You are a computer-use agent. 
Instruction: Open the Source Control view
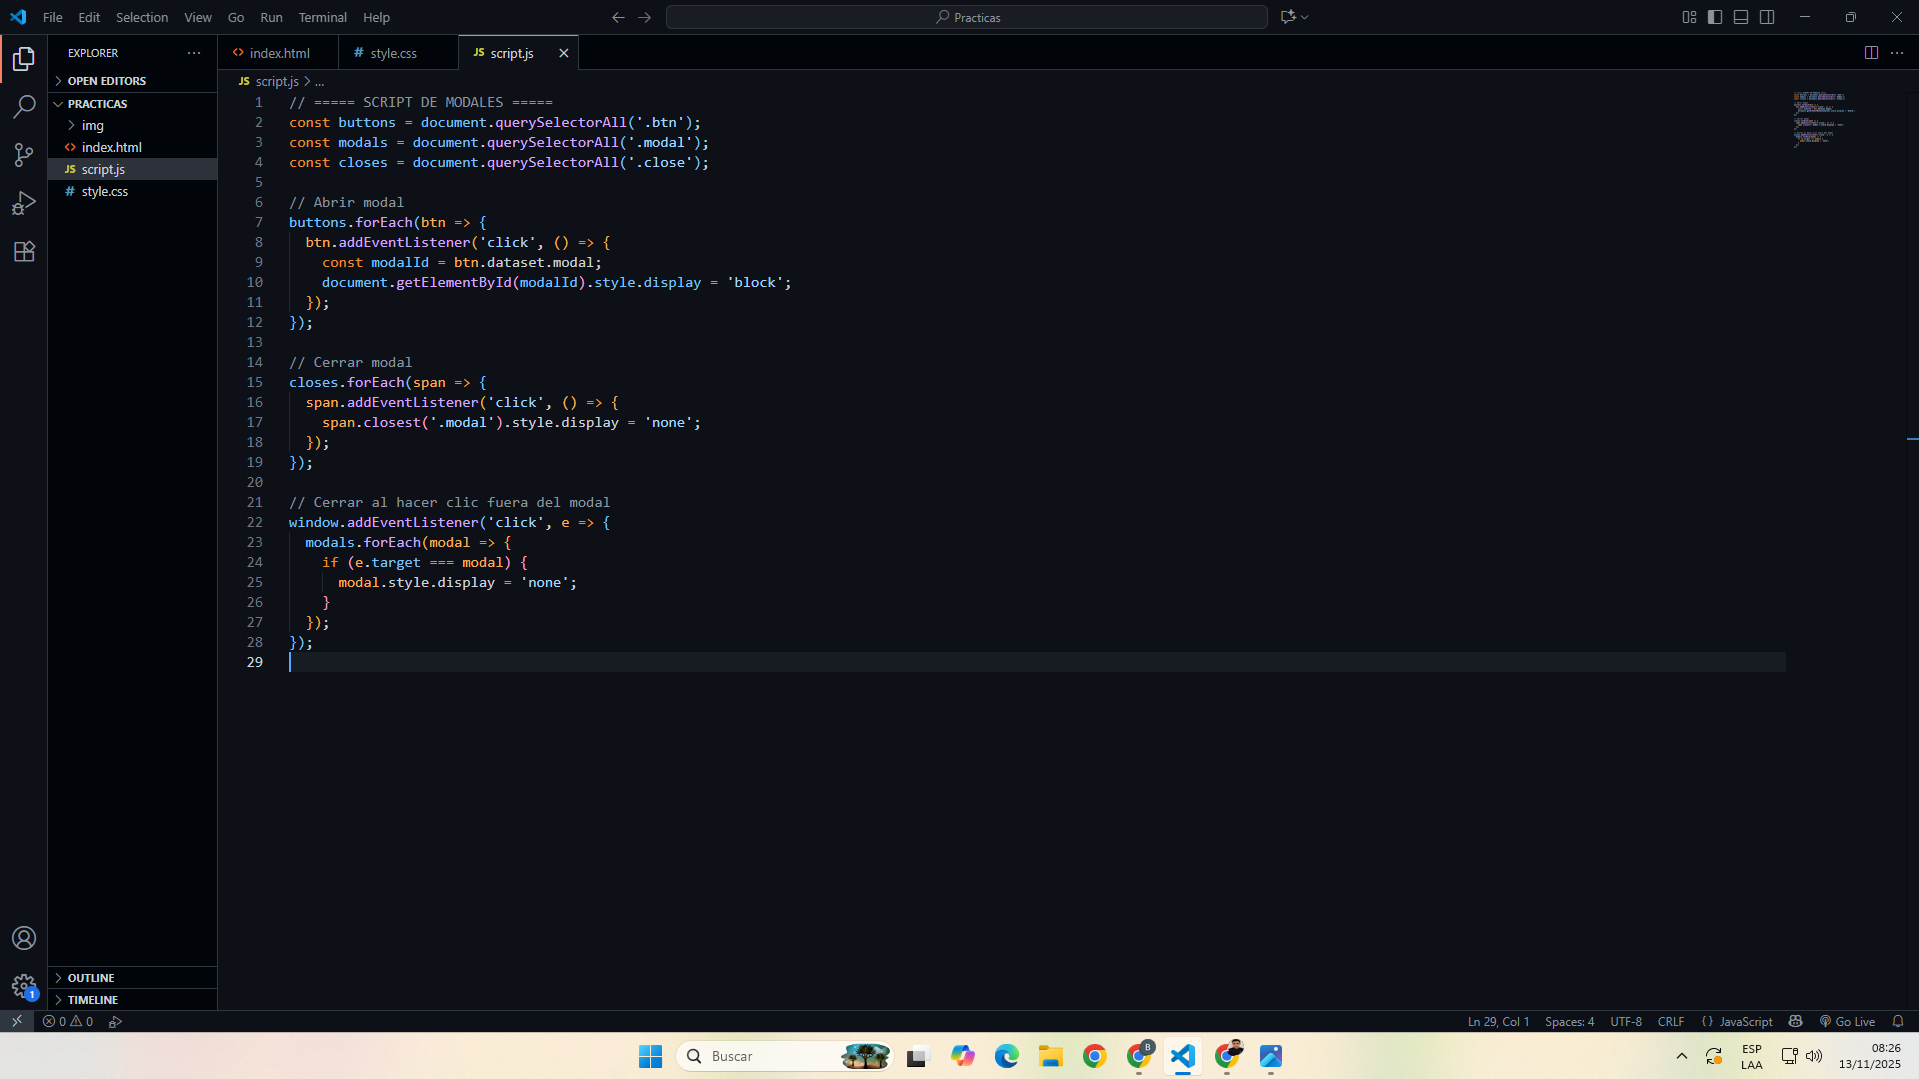pos(24,155)
